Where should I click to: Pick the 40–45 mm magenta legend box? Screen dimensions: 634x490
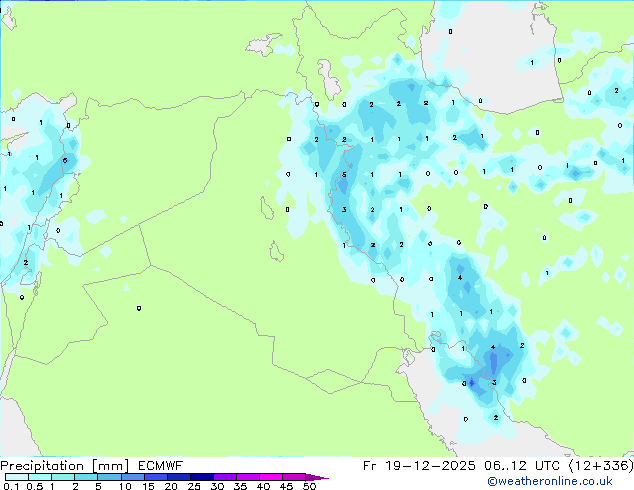point(271,477)
